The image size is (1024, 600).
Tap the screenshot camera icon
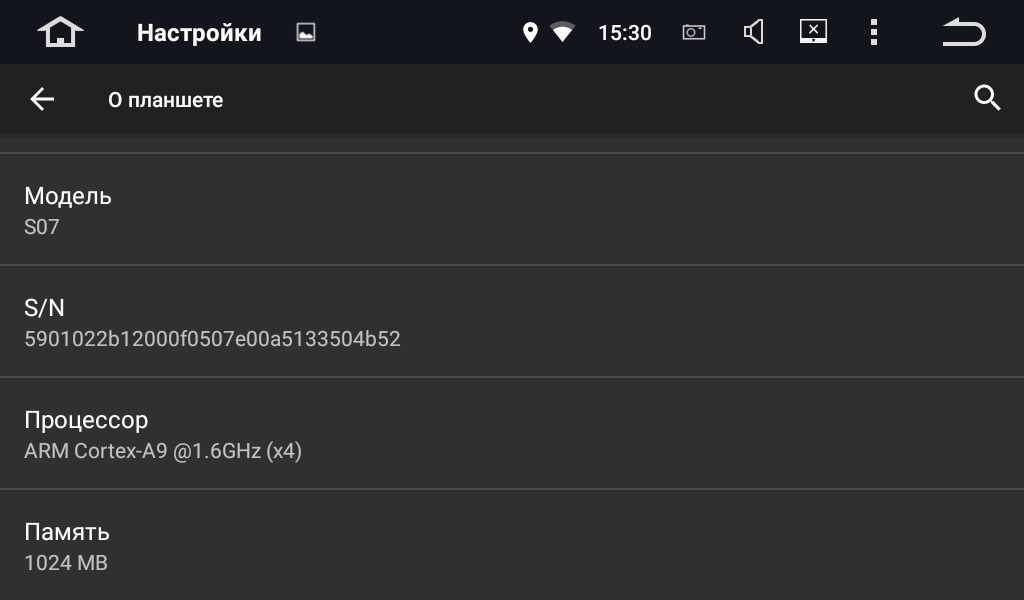[694, 32]
